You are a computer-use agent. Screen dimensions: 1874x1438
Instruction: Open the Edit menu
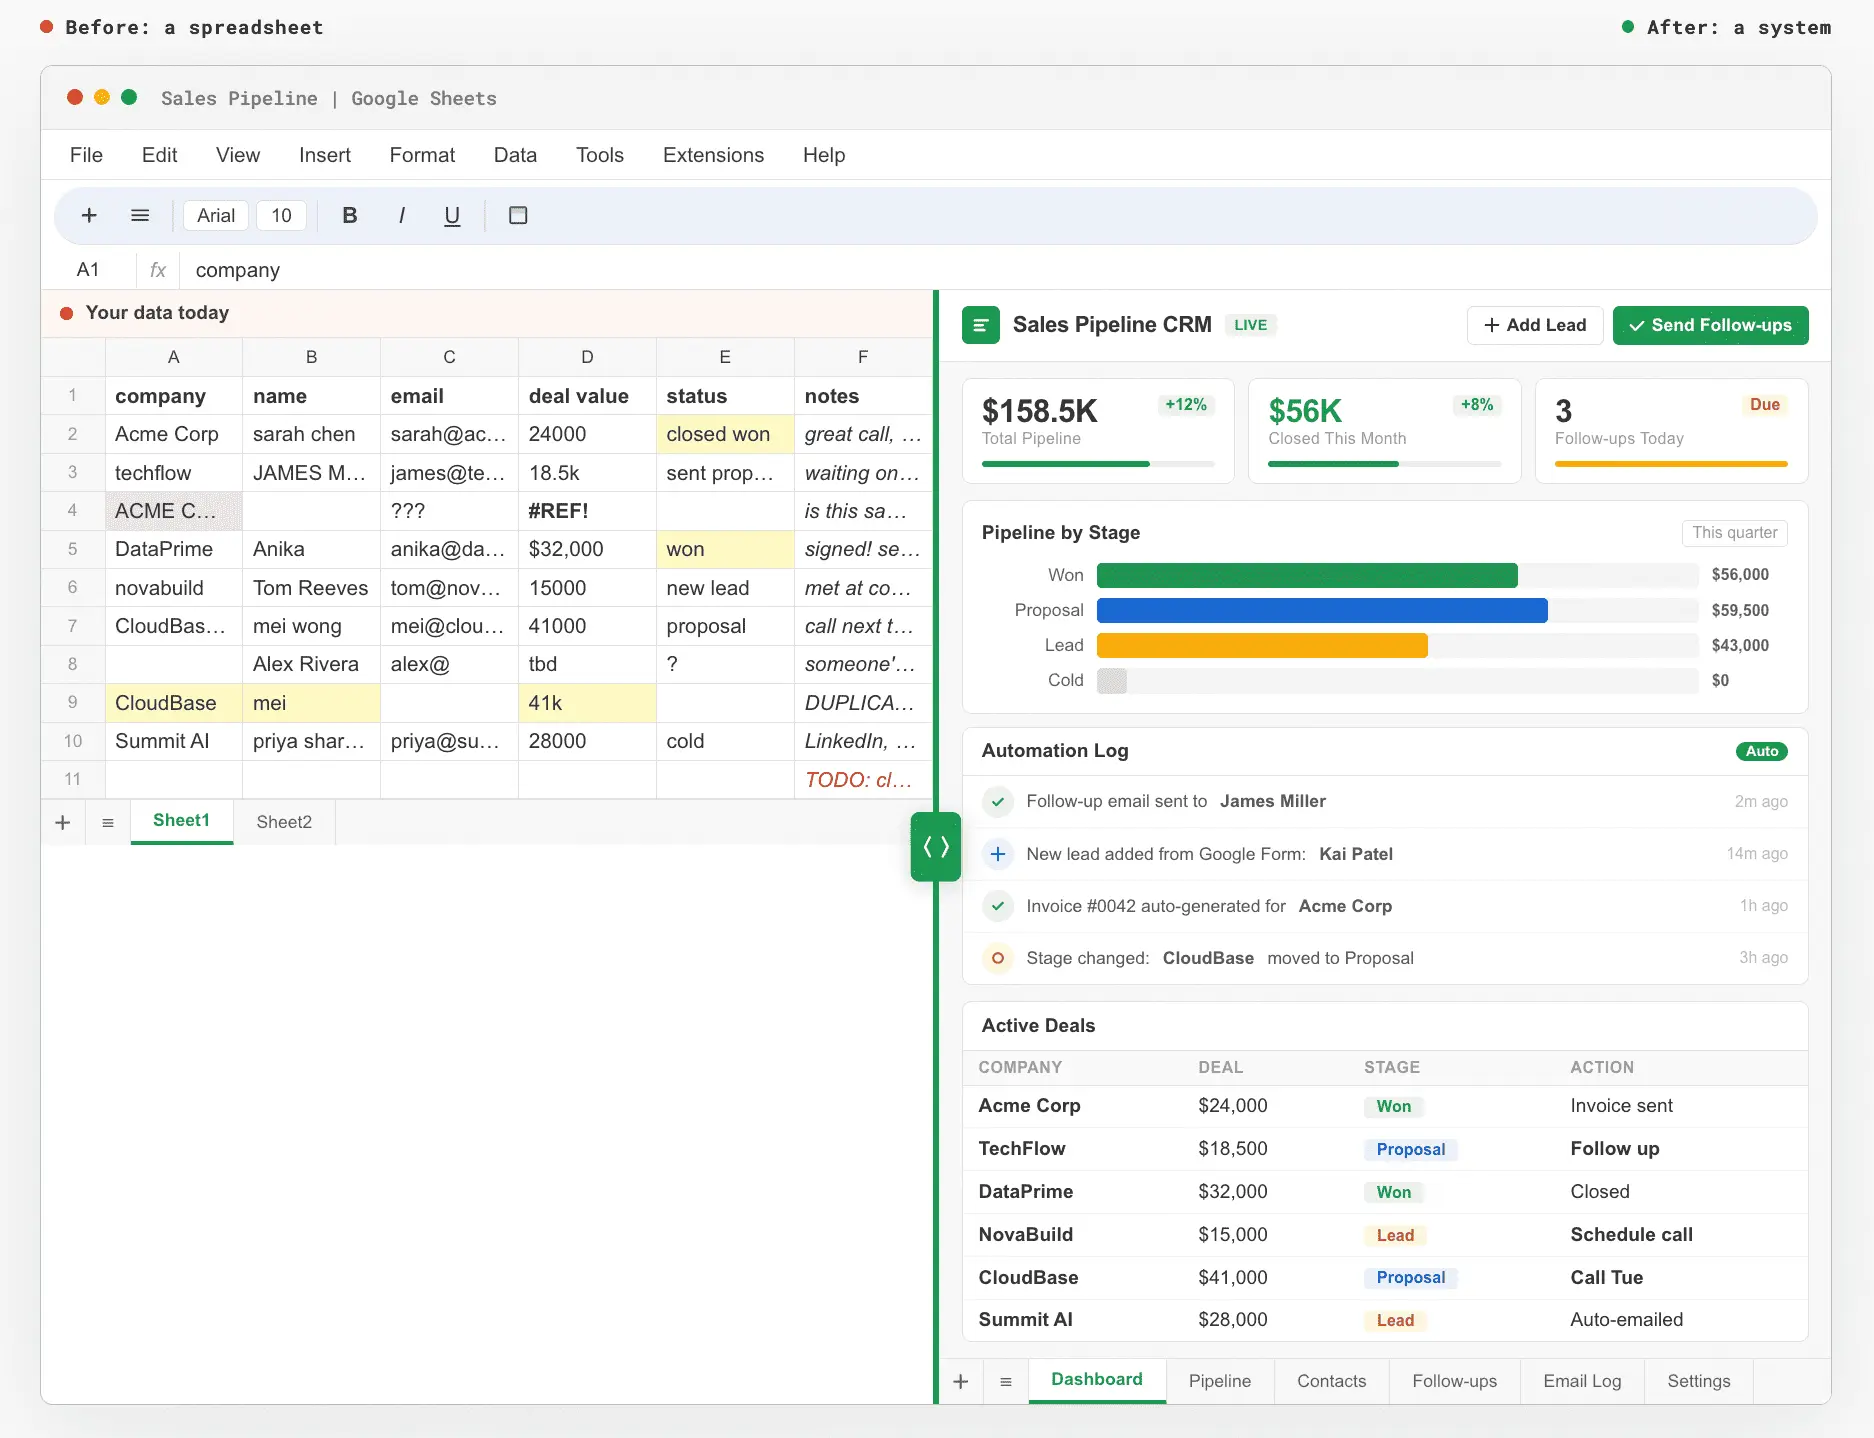pyautogui.click(x=159, y=155)
